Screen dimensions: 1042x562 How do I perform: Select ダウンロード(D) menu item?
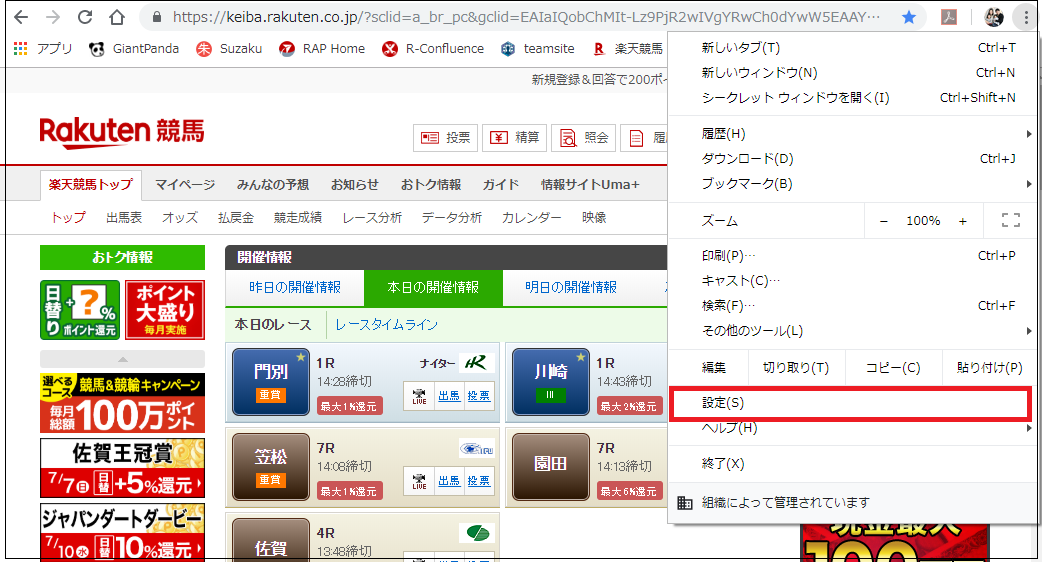pos(852,159)
